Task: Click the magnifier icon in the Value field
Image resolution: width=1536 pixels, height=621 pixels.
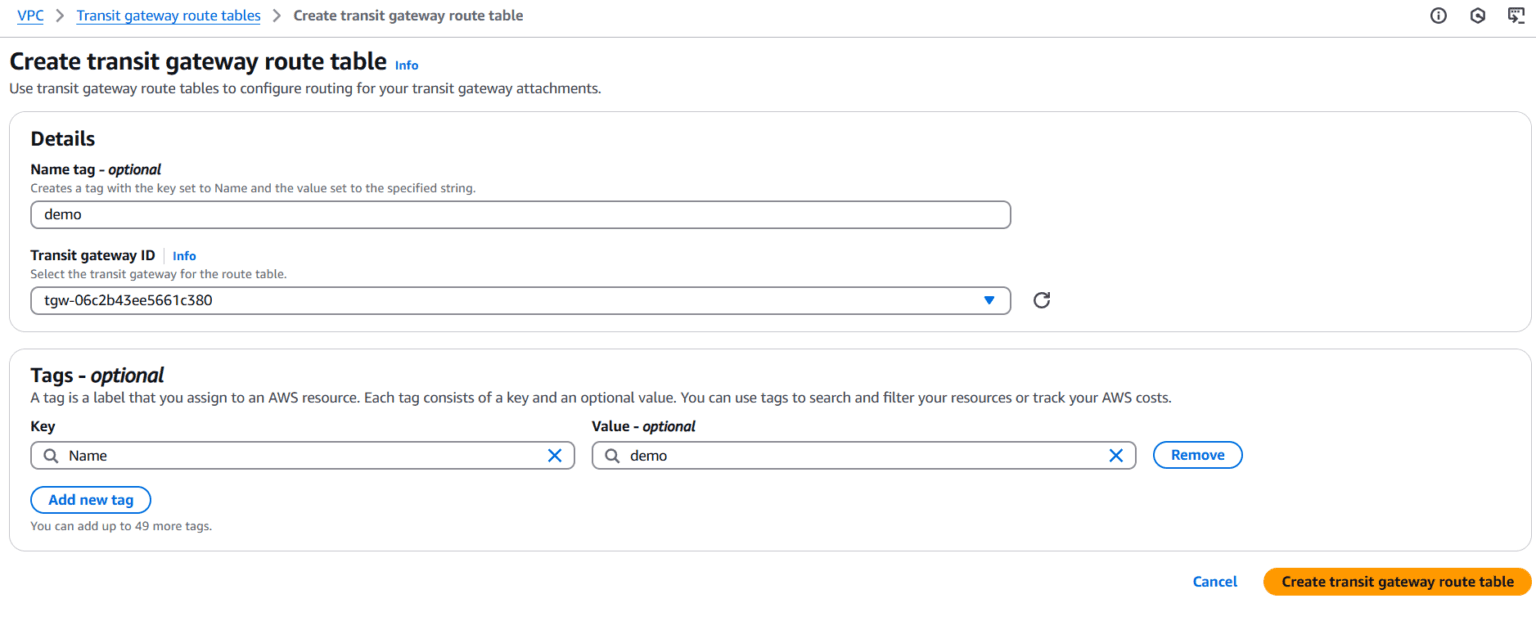Action: click(611, 455)
